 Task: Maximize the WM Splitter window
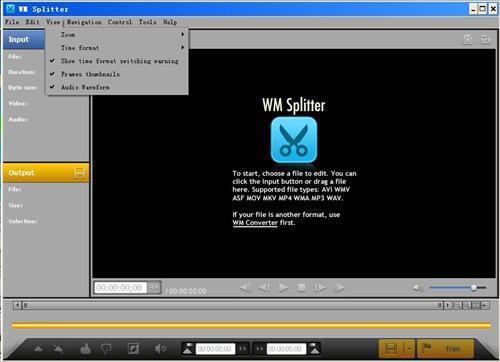[483, 9]
